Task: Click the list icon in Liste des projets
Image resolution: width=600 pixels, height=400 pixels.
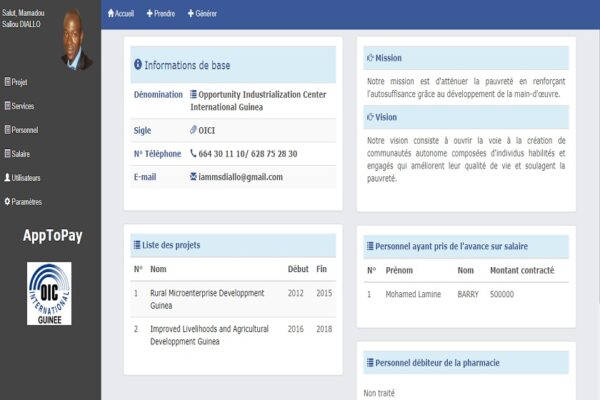Action: pyautogui.click(x=137, y=245)
